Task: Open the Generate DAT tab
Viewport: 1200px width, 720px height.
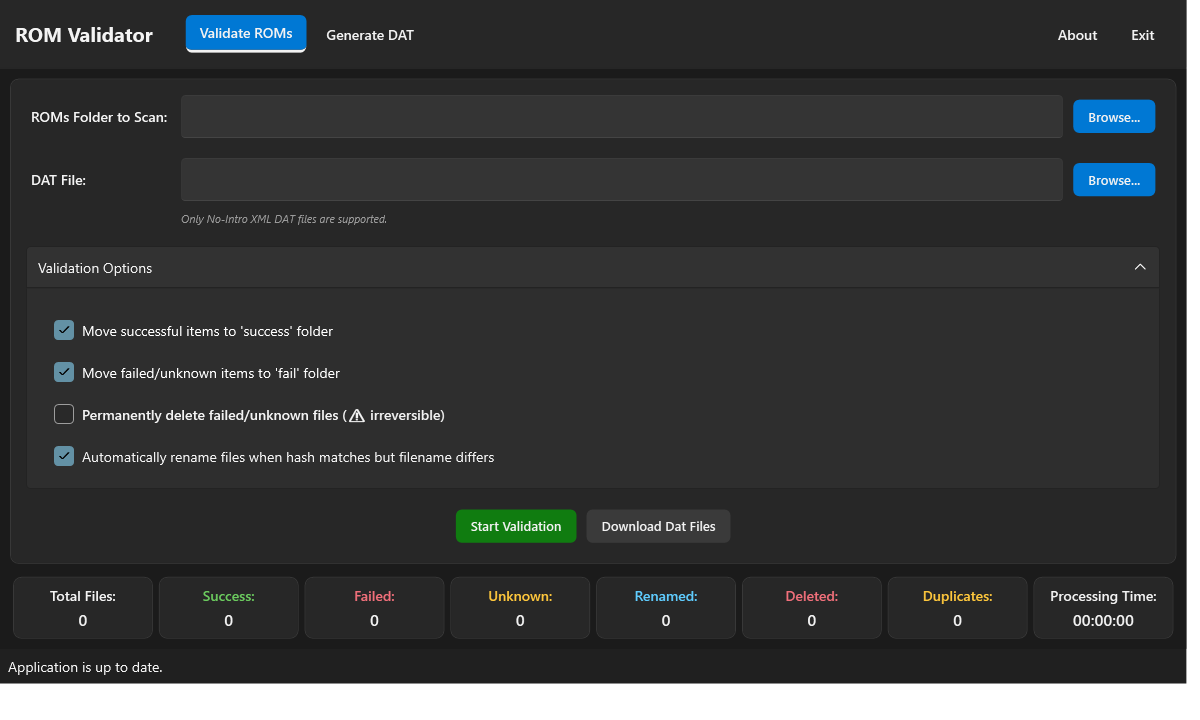Action: tap(370, 35)
